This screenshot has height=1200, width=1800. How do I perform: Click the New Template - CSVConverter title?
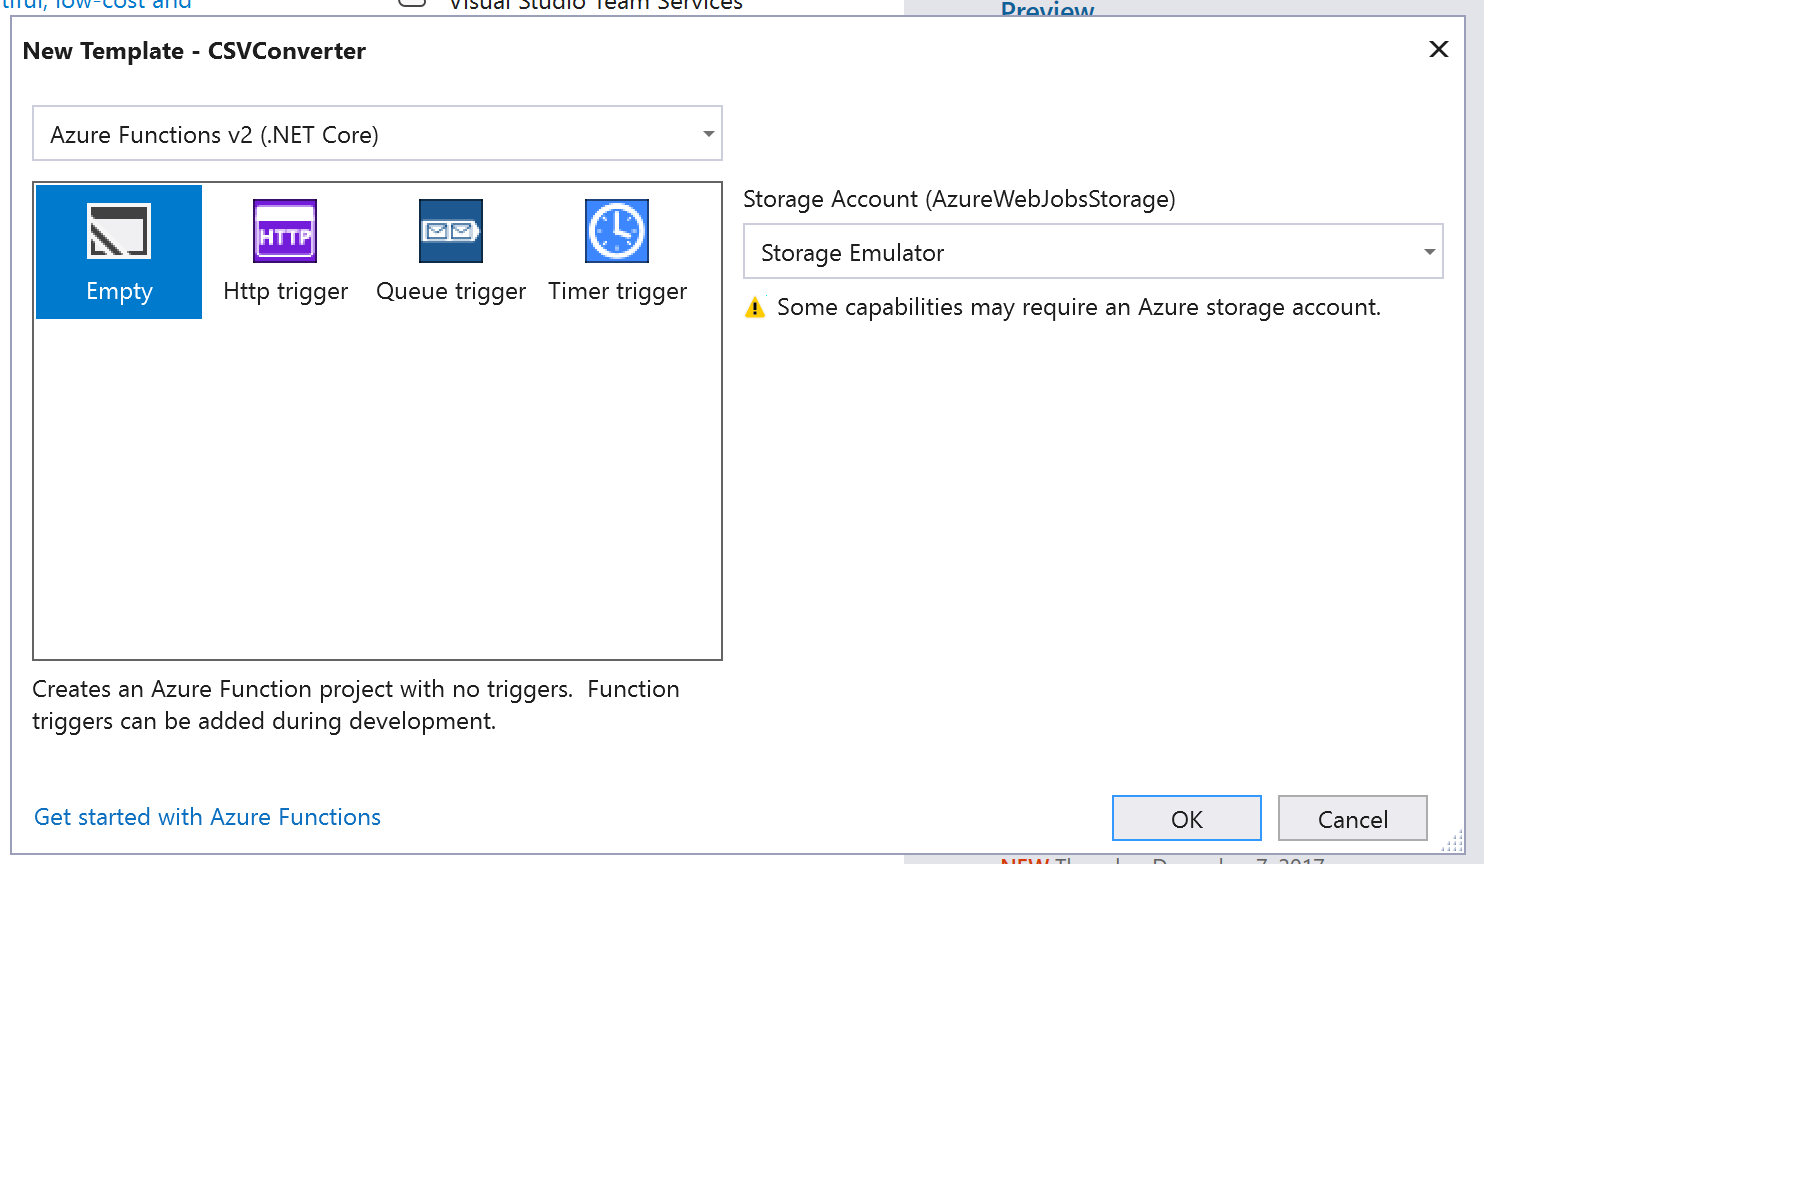(x=194, y=51)
